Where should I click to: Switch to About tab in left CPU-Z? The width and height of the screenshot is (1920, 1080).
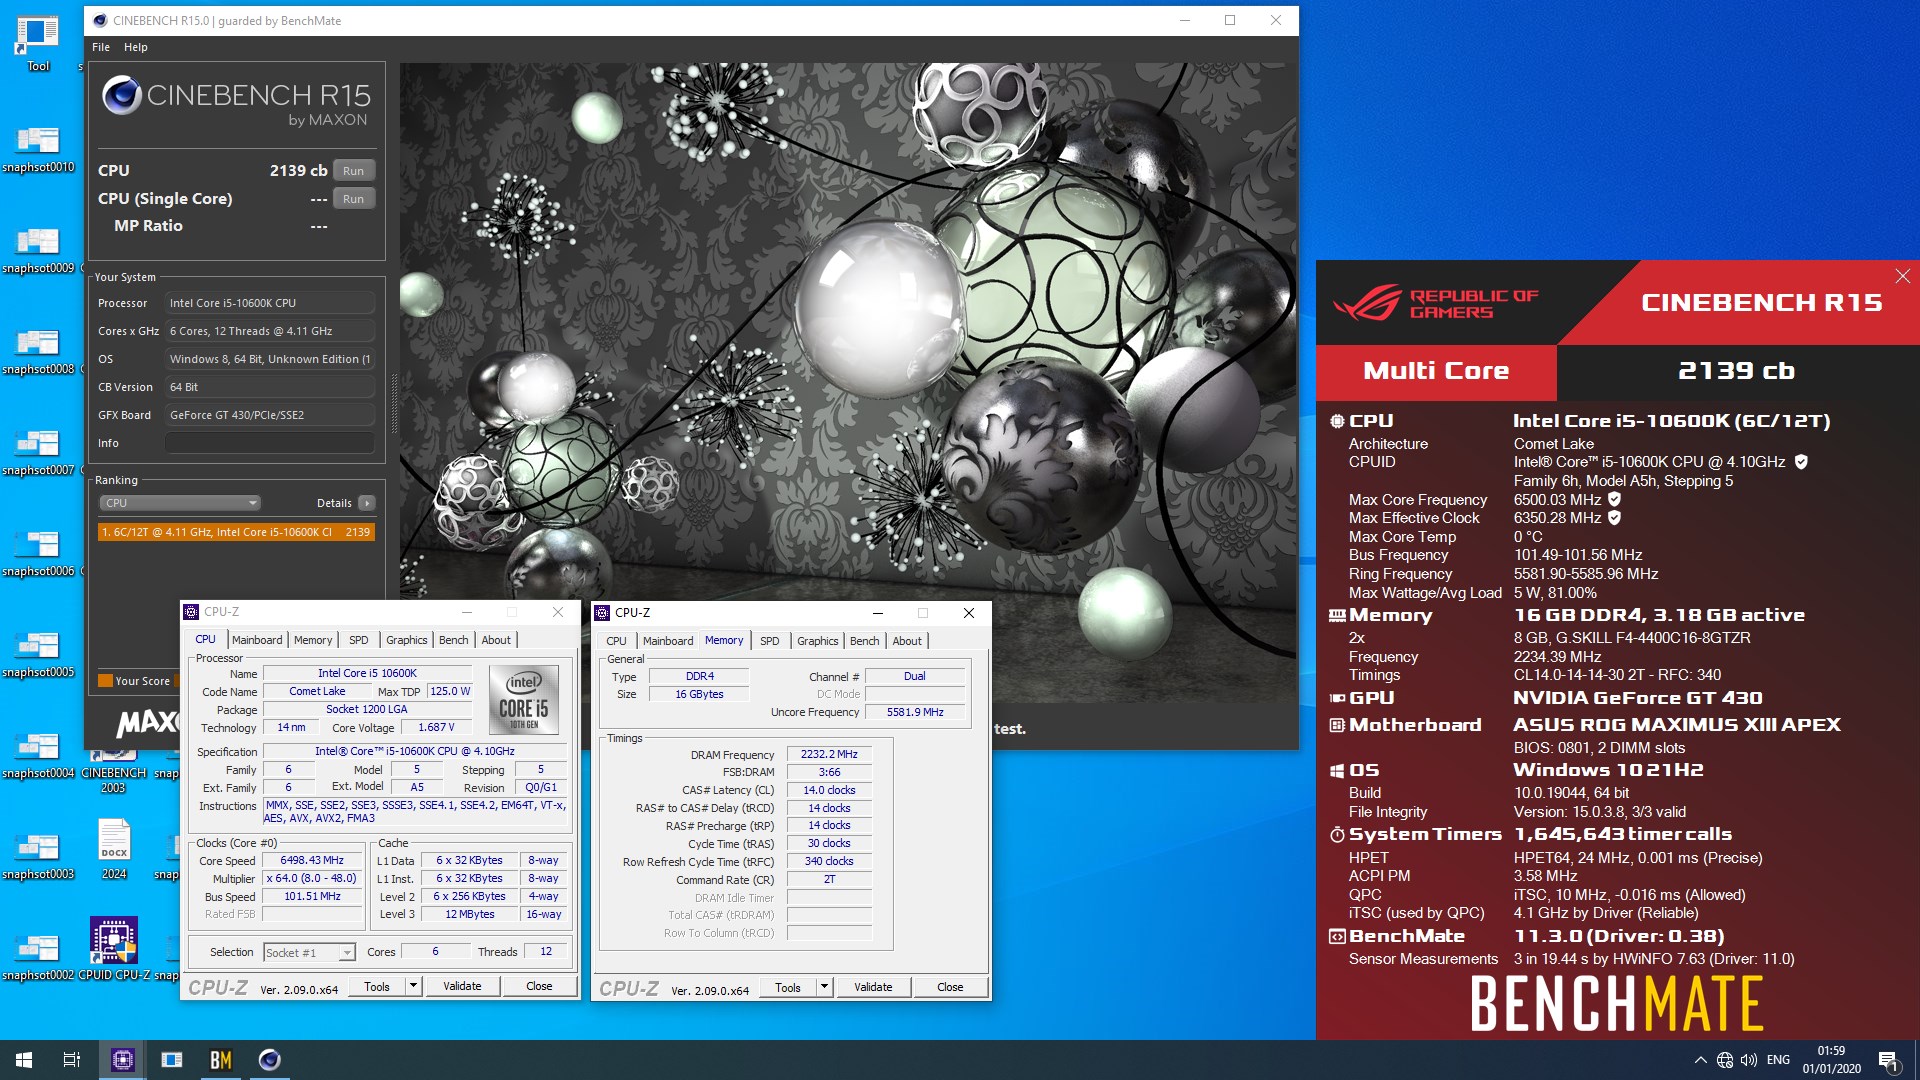coord(496,640)
